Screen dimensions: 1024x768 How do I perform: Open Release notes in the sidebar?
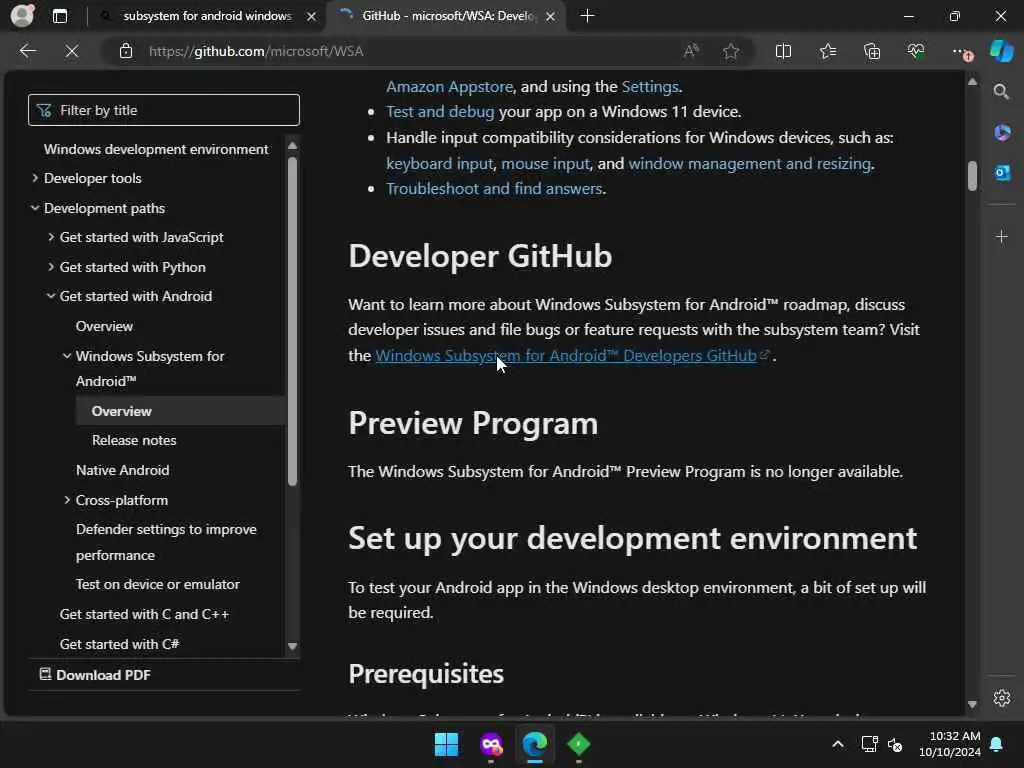pyautogui.click(x=134, y=440)
